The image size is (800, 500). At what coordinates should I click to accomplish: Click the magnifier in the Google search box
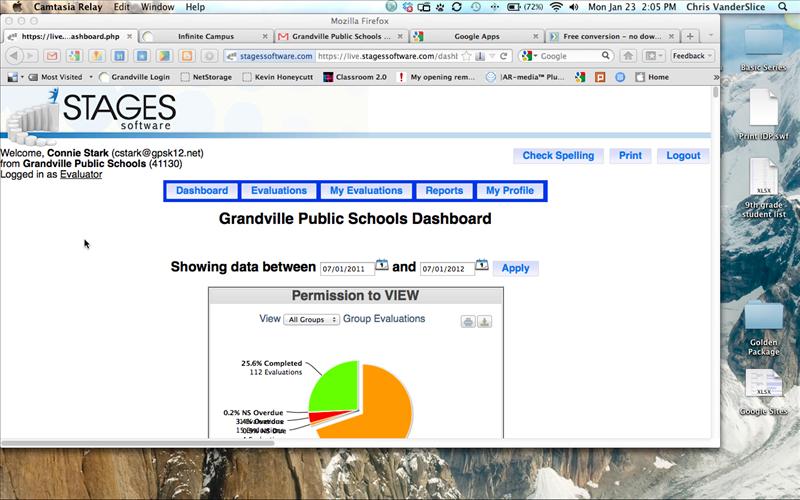click(606, 56)
